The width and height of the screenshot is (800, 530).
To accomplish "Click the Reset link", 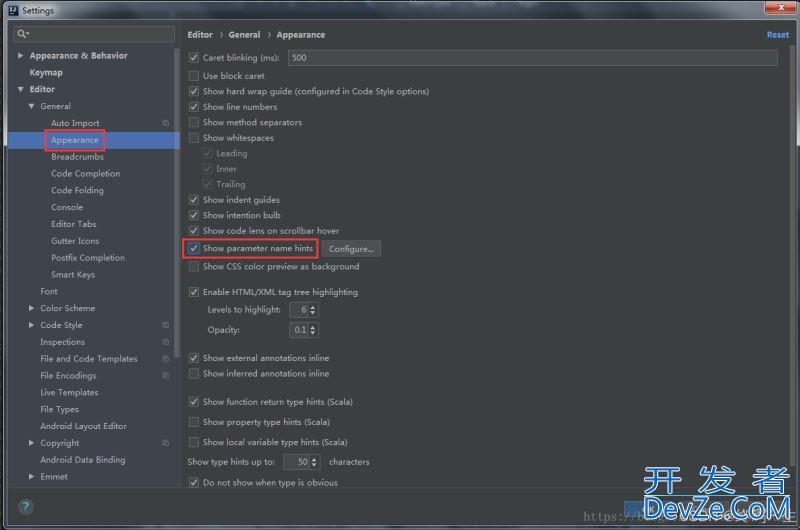I will [x=778, y=35].
